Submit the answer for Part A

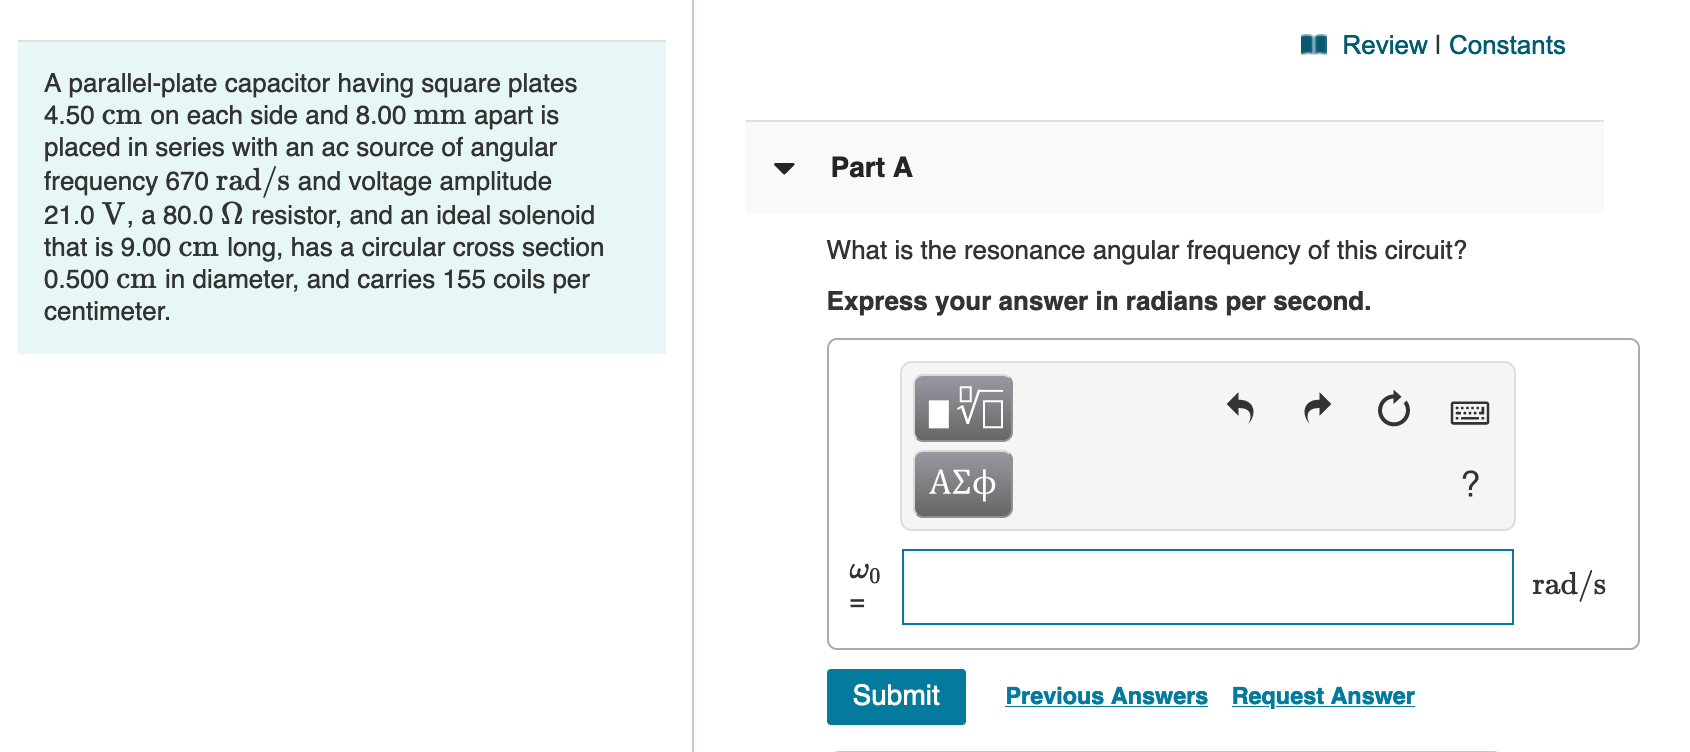pyautogui.click(x=895, y=696)
